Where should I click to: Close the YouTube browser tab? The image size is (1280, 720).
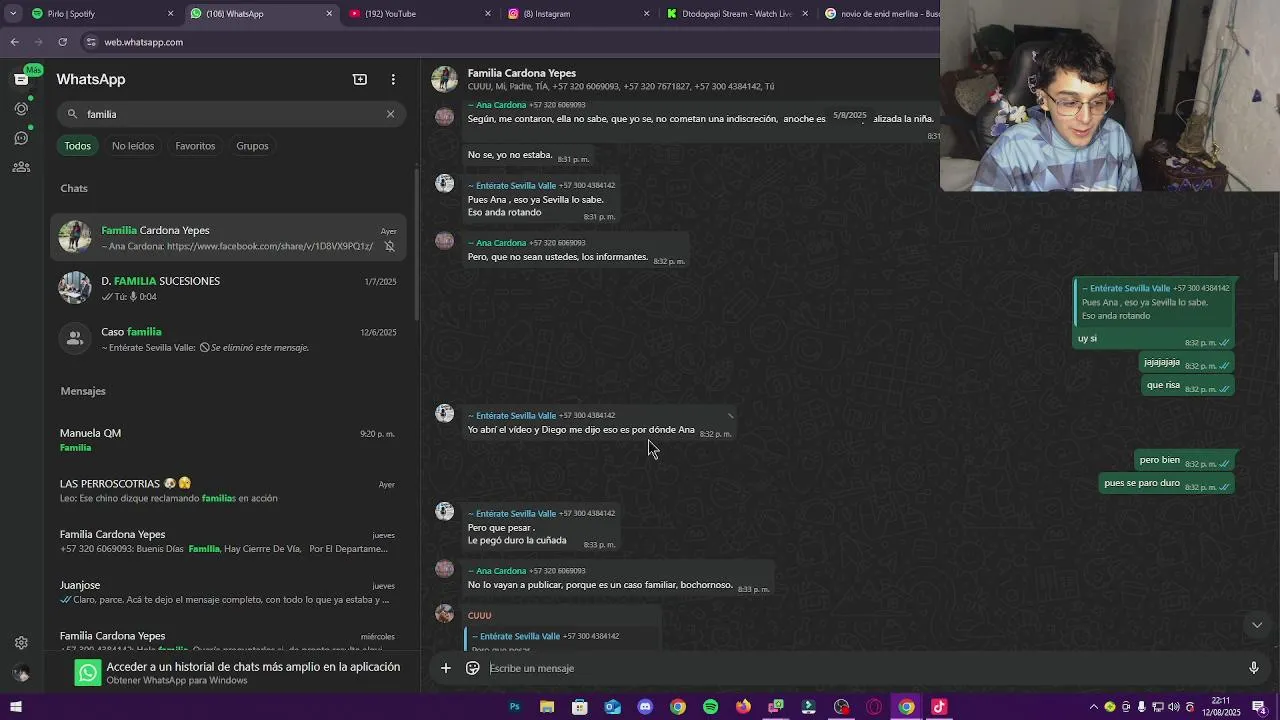(x=488, y=14)
